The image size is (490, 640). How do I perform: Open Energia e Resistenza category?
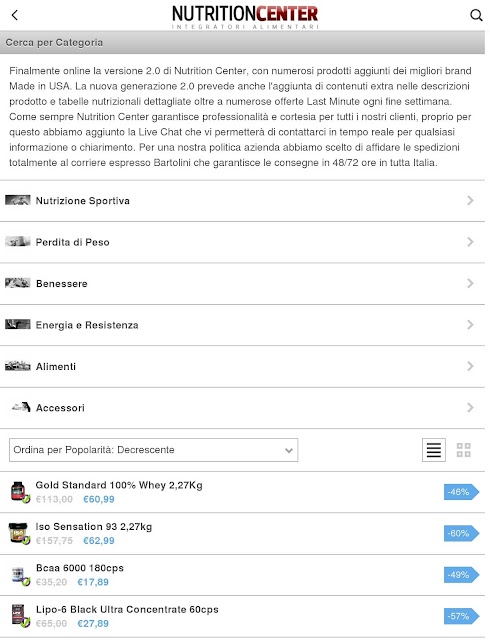(243, 325)
